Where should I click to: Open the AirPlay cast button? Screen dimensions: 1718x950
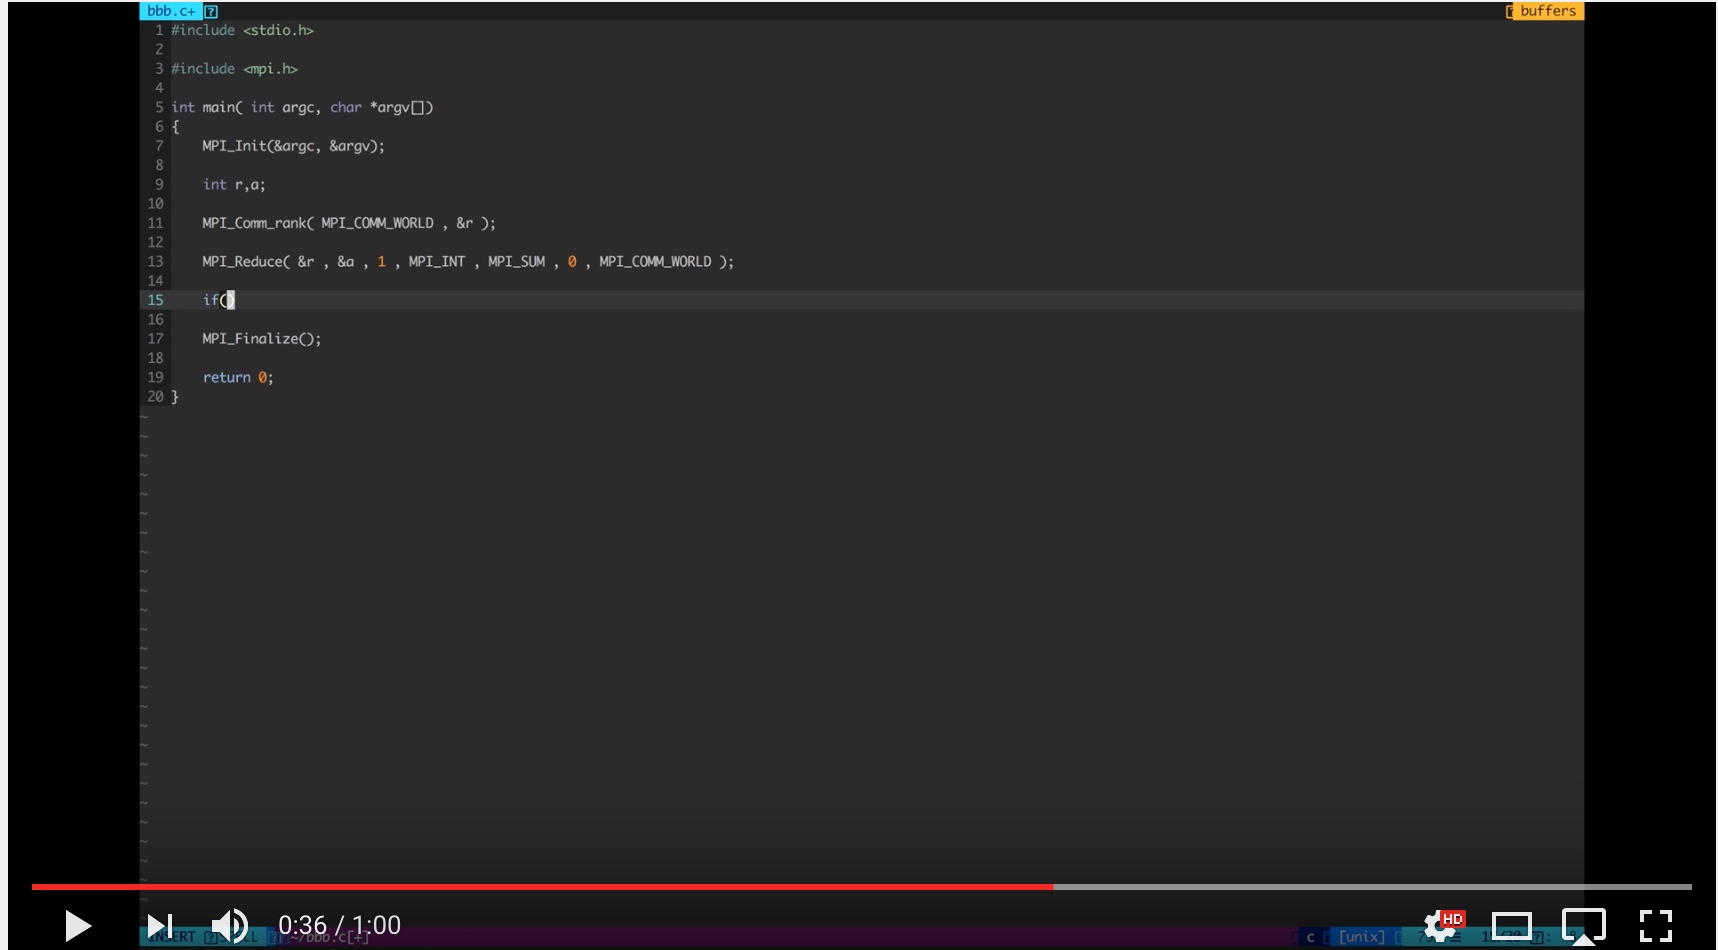(x=1584, y=926)
